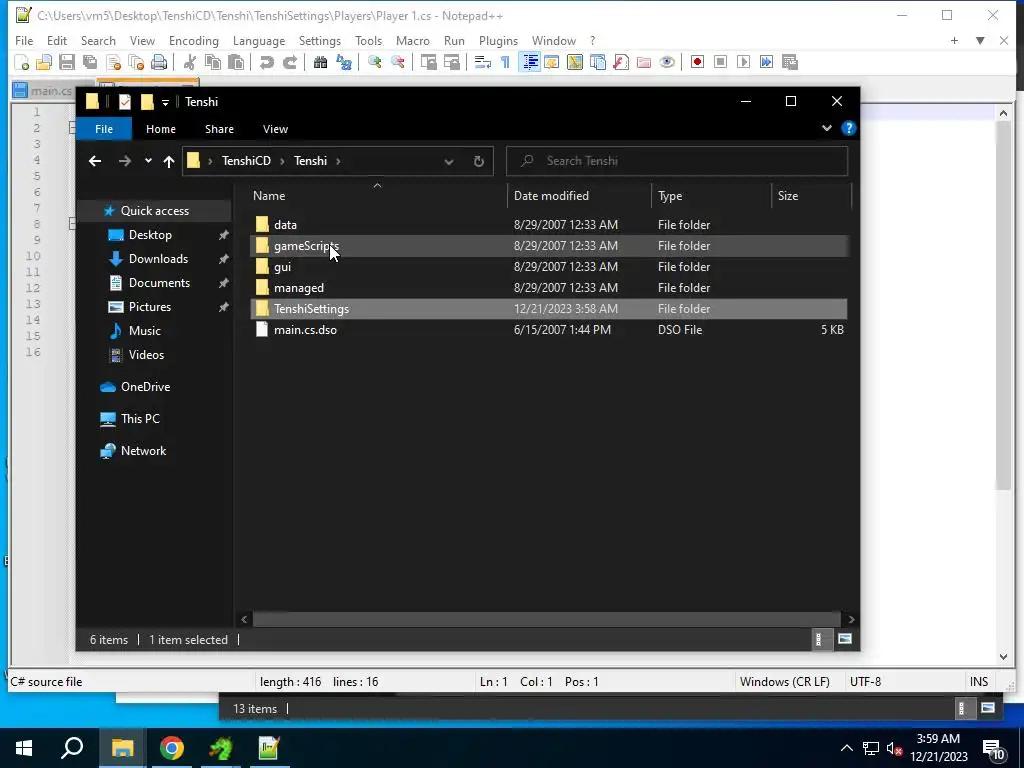Toggle Folder as Workspace icon
The image size is (1024, 768).
[644, 62]
